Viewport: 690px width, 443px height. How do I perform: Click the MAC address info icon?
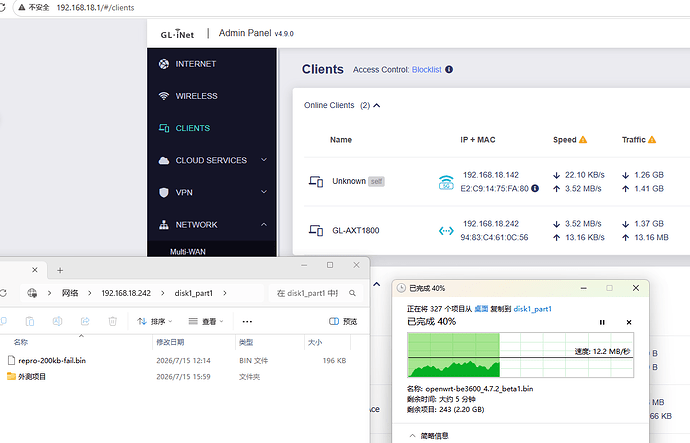(x=535, y=188)
